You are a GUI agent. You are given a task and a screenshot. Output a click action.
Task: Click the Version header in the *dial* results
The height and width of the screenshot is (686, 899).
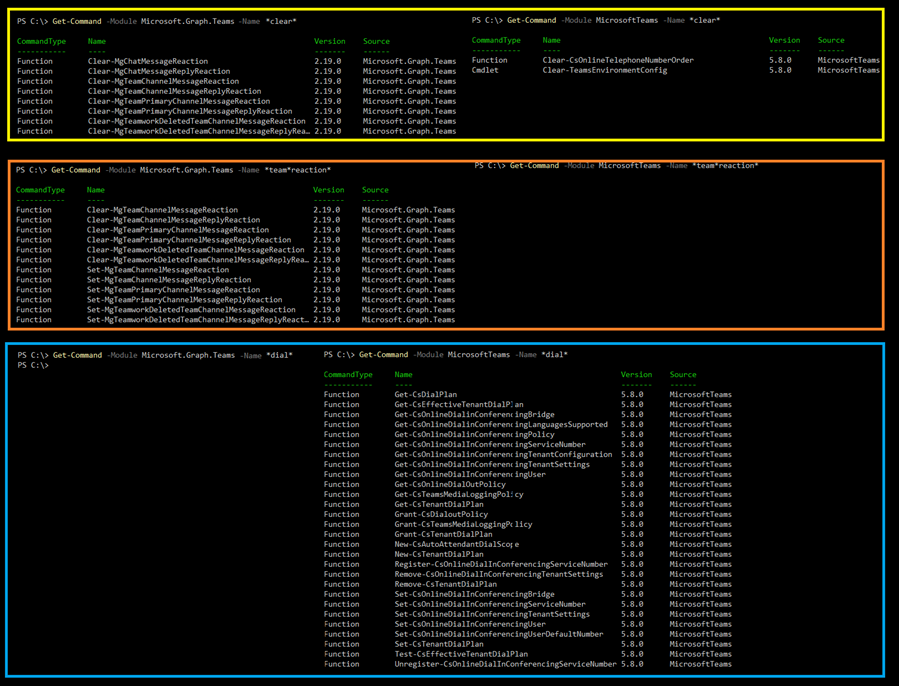click(x=636, y=375)
